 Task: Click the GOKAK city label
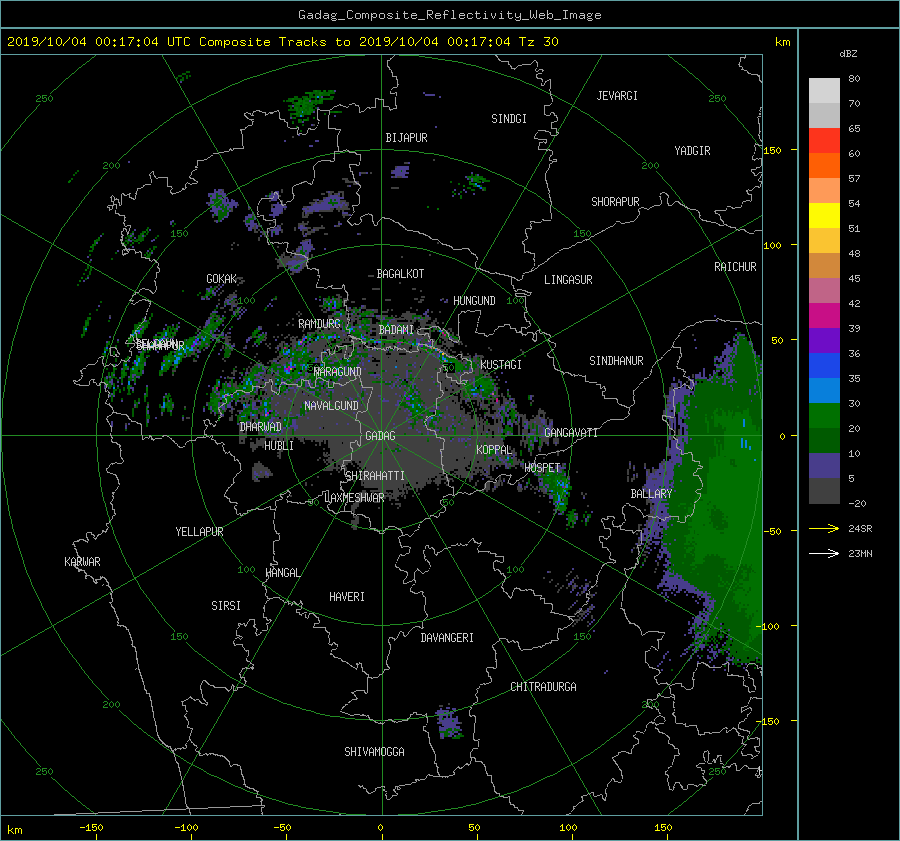(x=221, y=278)
